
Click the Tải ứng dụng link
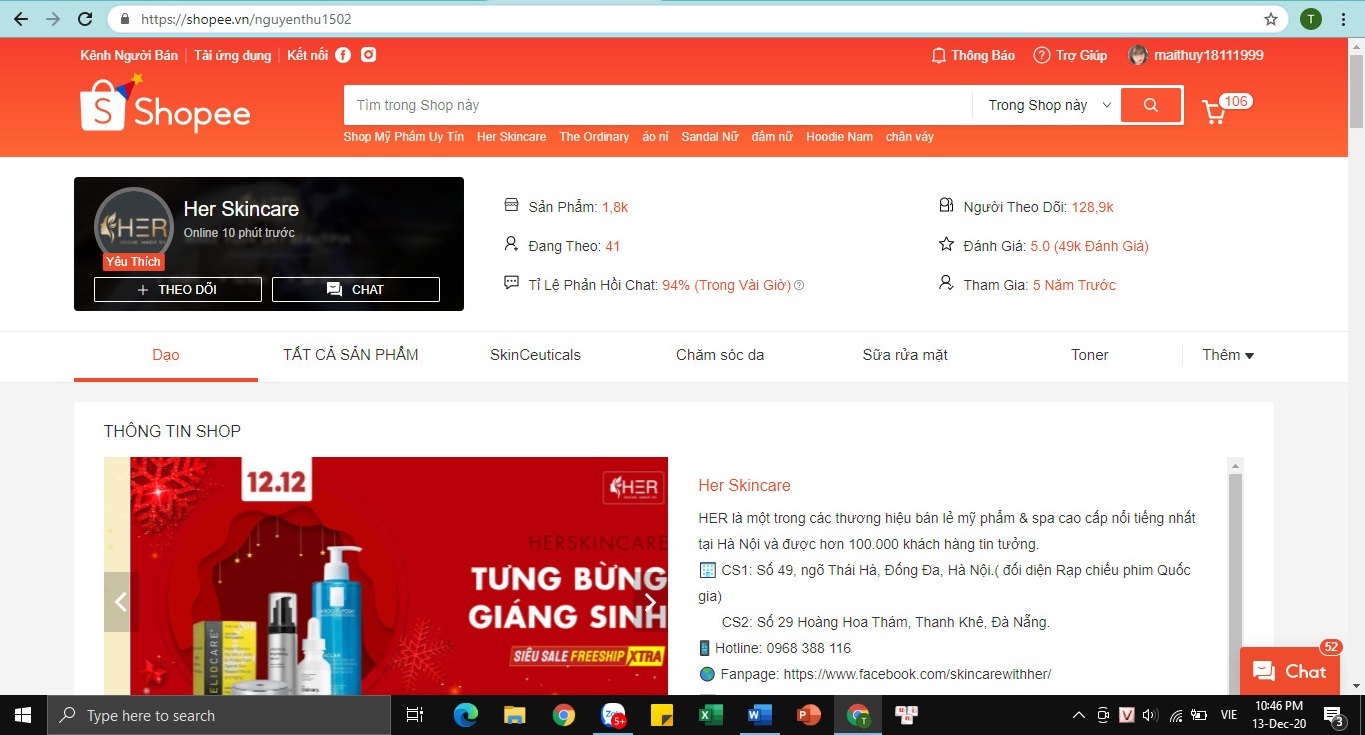tap(233, 55)
